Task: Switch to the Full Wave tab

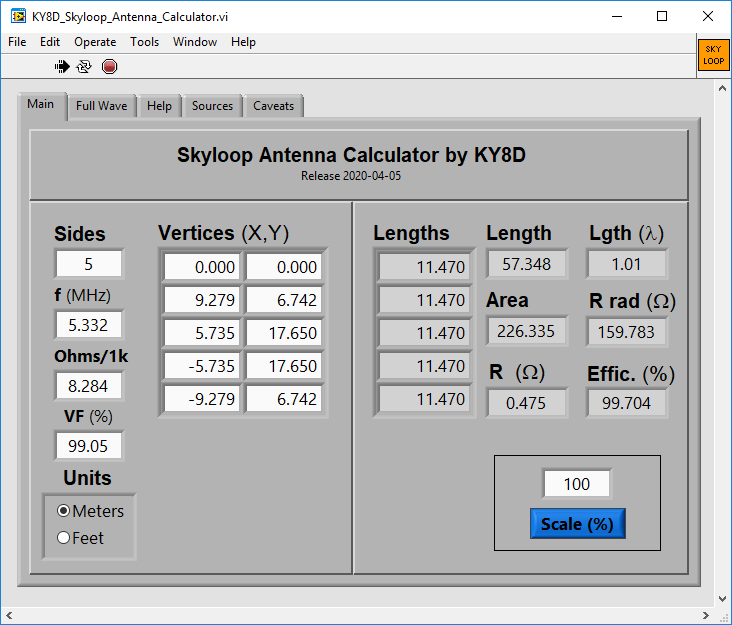Action: [x=101, y=106]
